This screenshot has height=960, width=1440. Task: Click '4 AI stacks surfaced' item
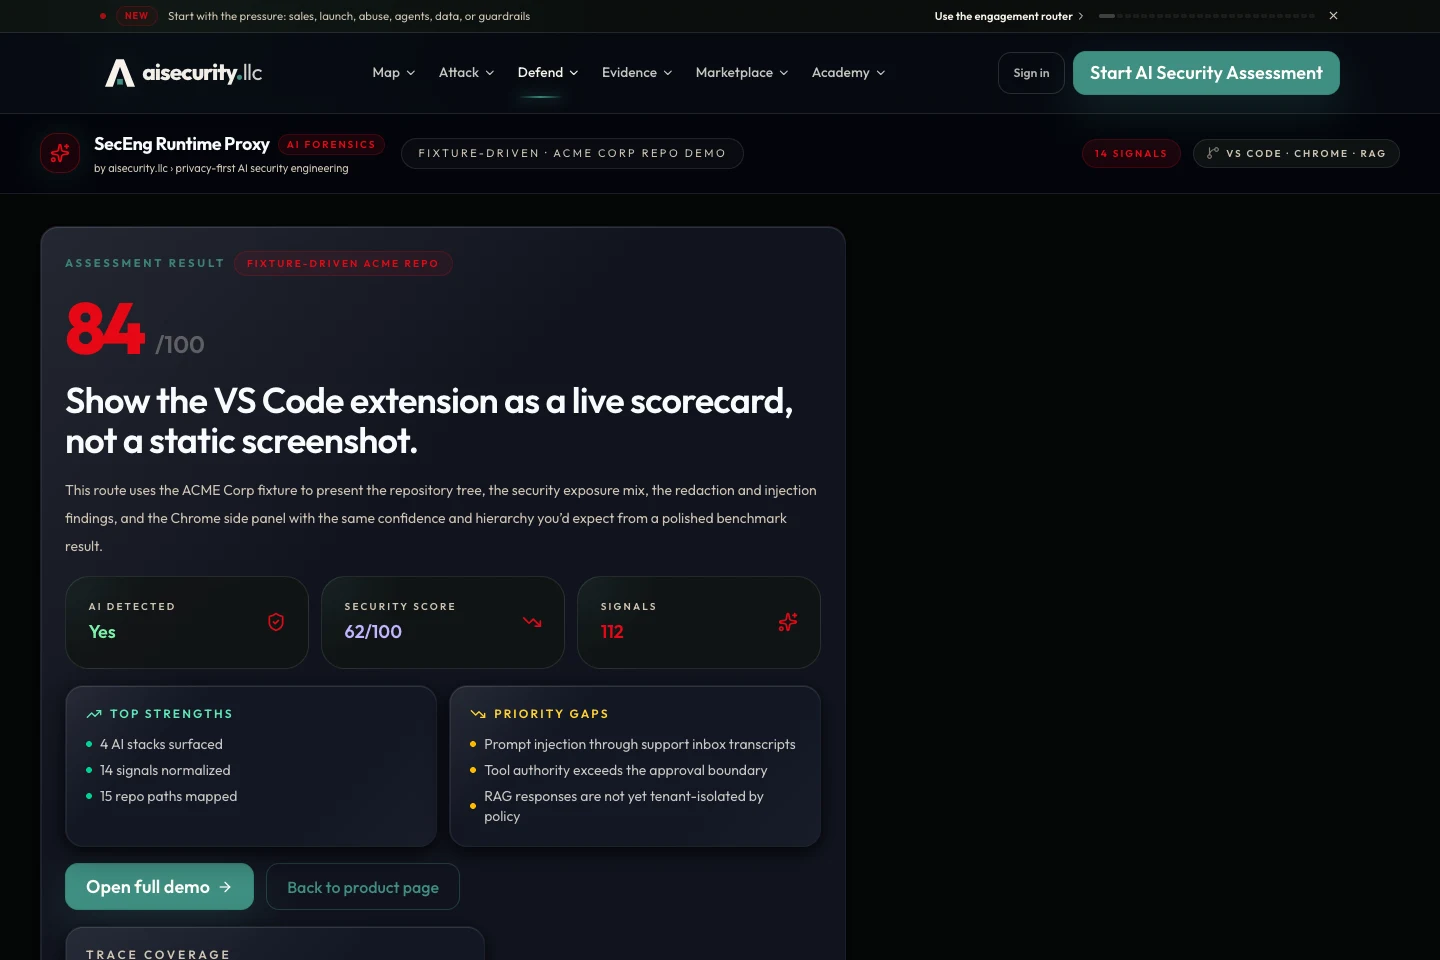[161, 744]
